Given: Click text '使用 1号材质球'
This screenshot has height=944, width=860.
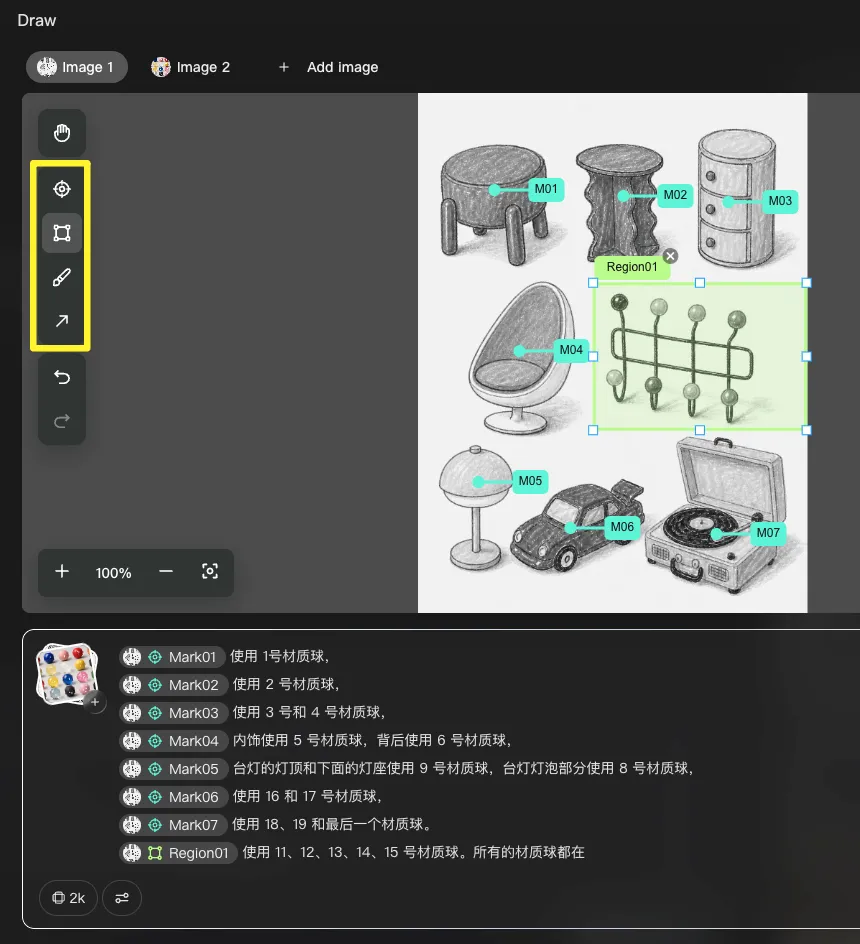Looking at the screenshot, I should pyautogui.click(x=278, y=656).
